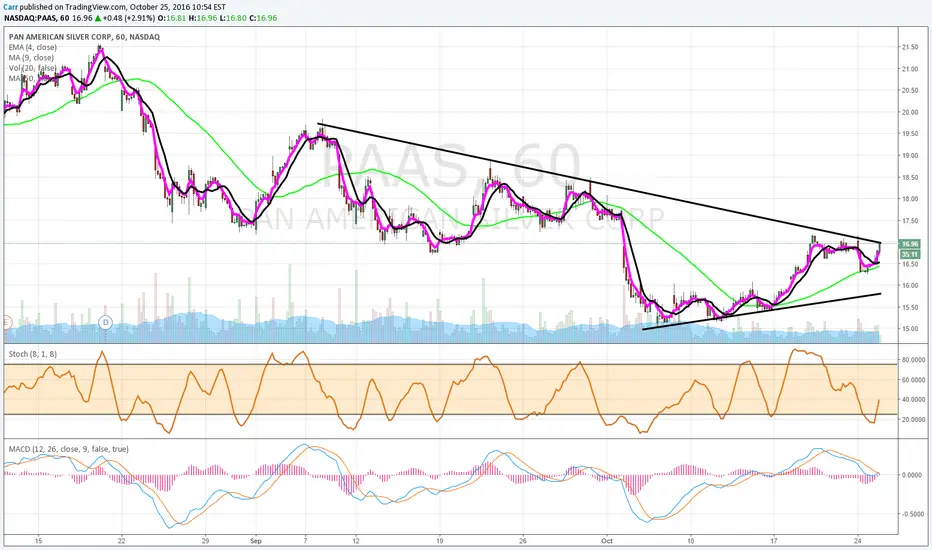Click the 18.50 price axis label
Viewport: 932px width, 550px height.
coord(910,177)
